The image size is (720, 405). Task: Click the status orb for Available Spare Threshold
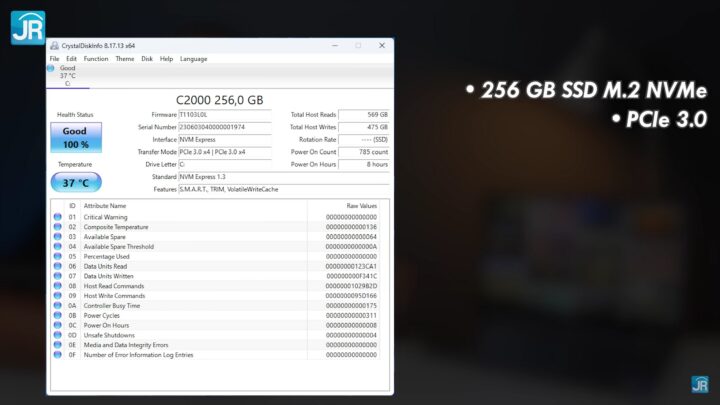57,247
